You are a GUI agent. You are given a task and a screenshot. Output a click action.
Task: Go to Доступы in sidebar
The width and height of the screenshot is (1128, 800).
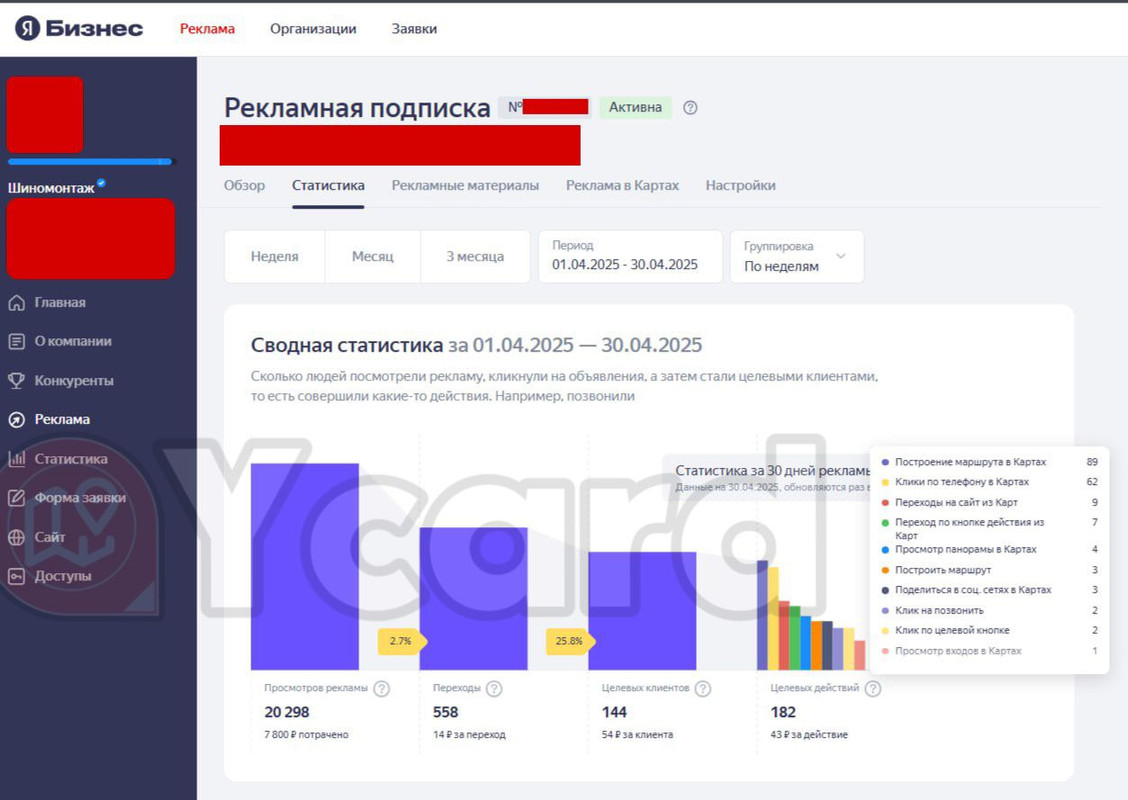[x=63, y=576]
